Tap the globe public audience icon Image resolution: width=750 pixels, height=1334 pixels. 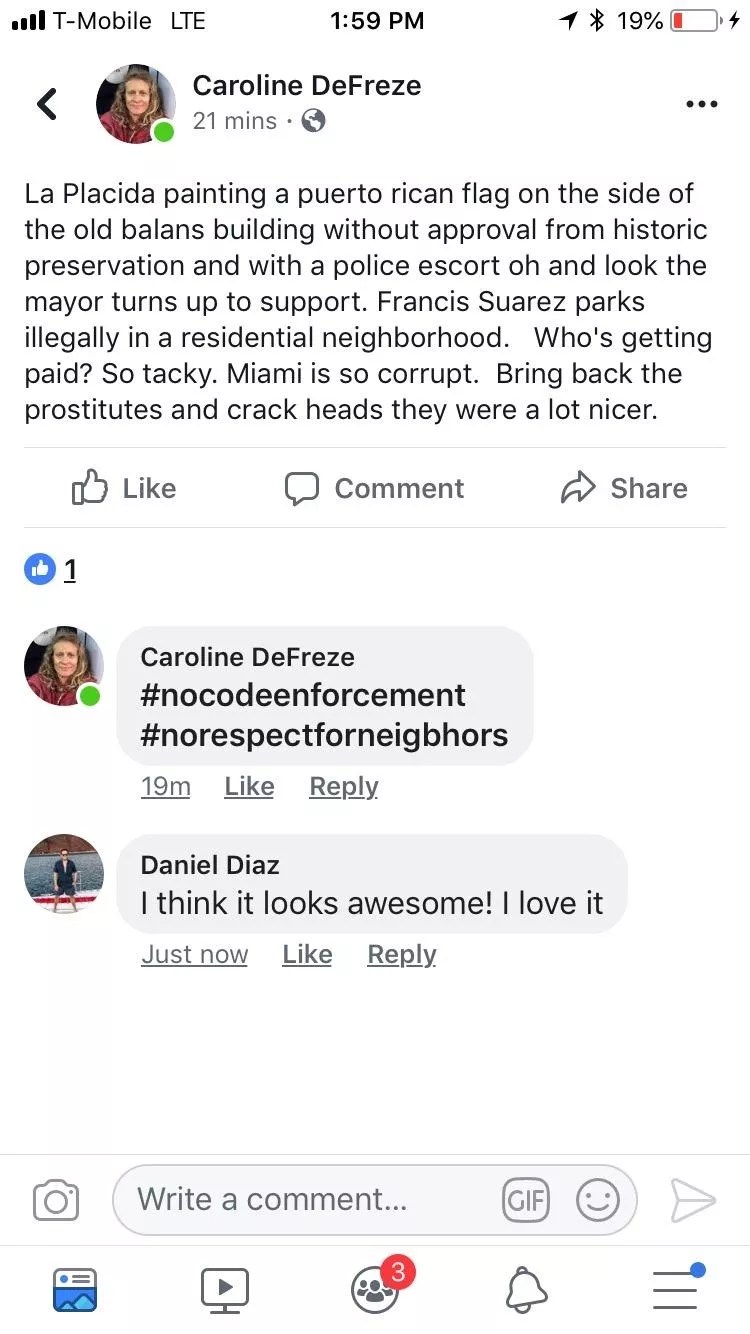click(313, 121)
